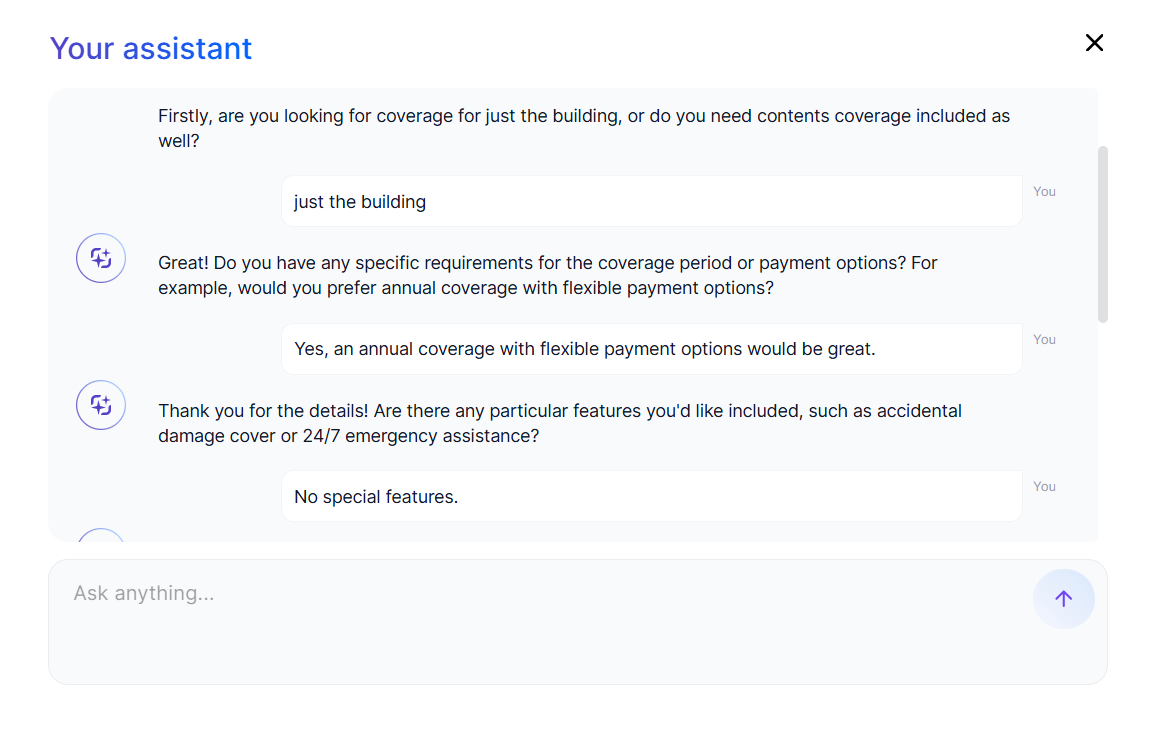Click assistant avatar beside coverage period question
Viewport: 1156px width, 740px height.
click(x=101, y=258)
